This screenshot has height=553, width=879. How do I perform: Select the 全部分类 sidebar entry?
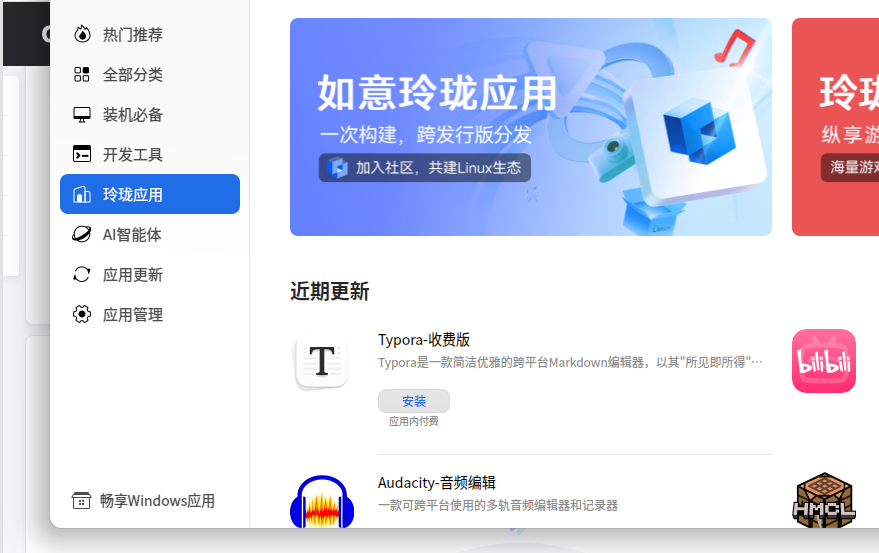pyautogui.click(x=150, y=75)
